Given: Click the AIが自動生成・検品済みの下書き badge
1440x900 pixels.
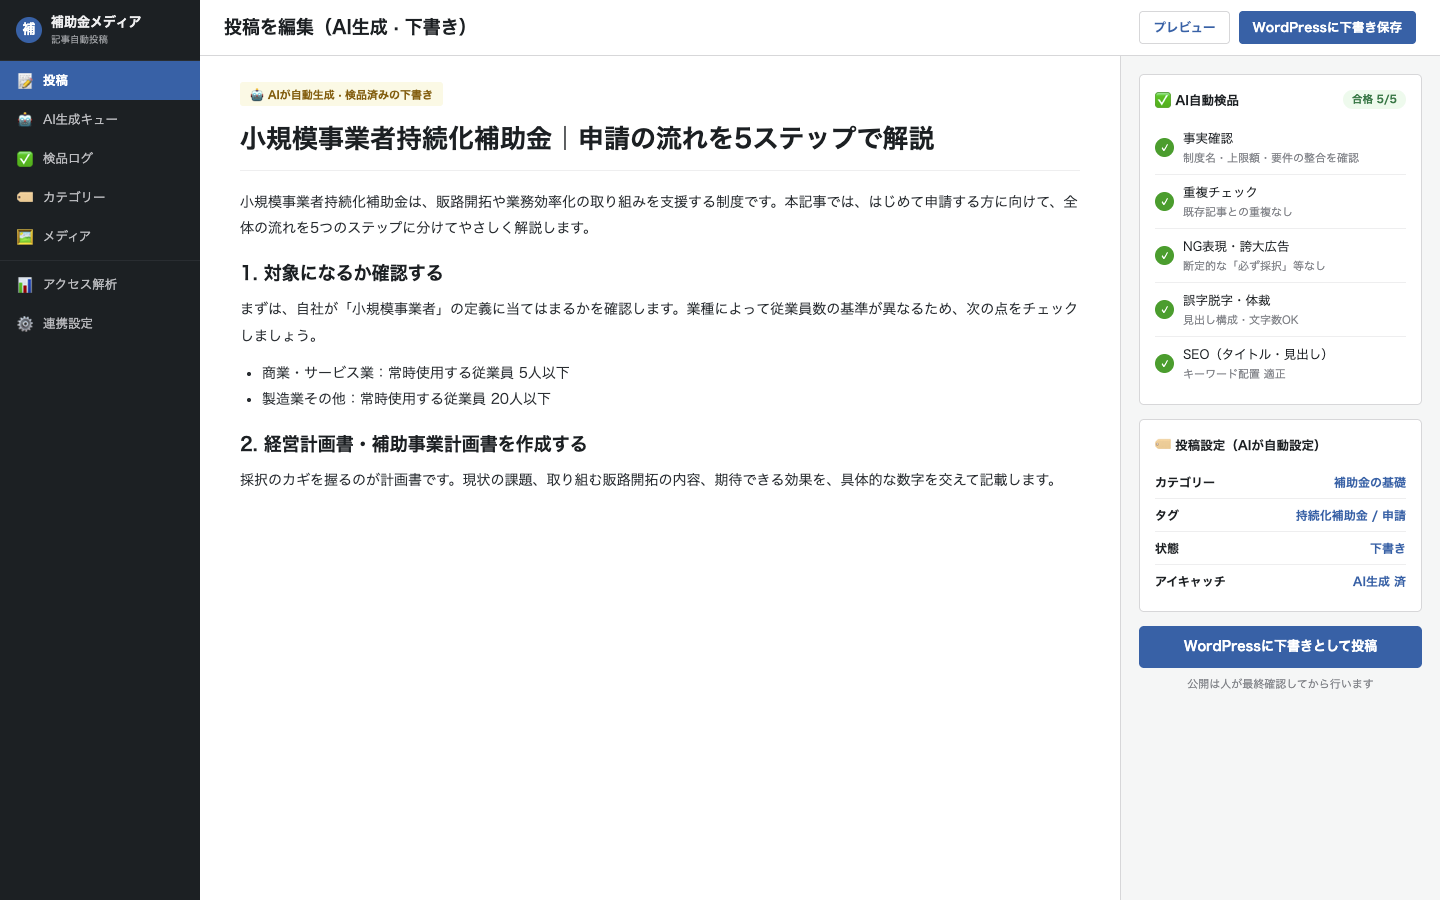Looking at the screenshot, I should click(341, 95).
